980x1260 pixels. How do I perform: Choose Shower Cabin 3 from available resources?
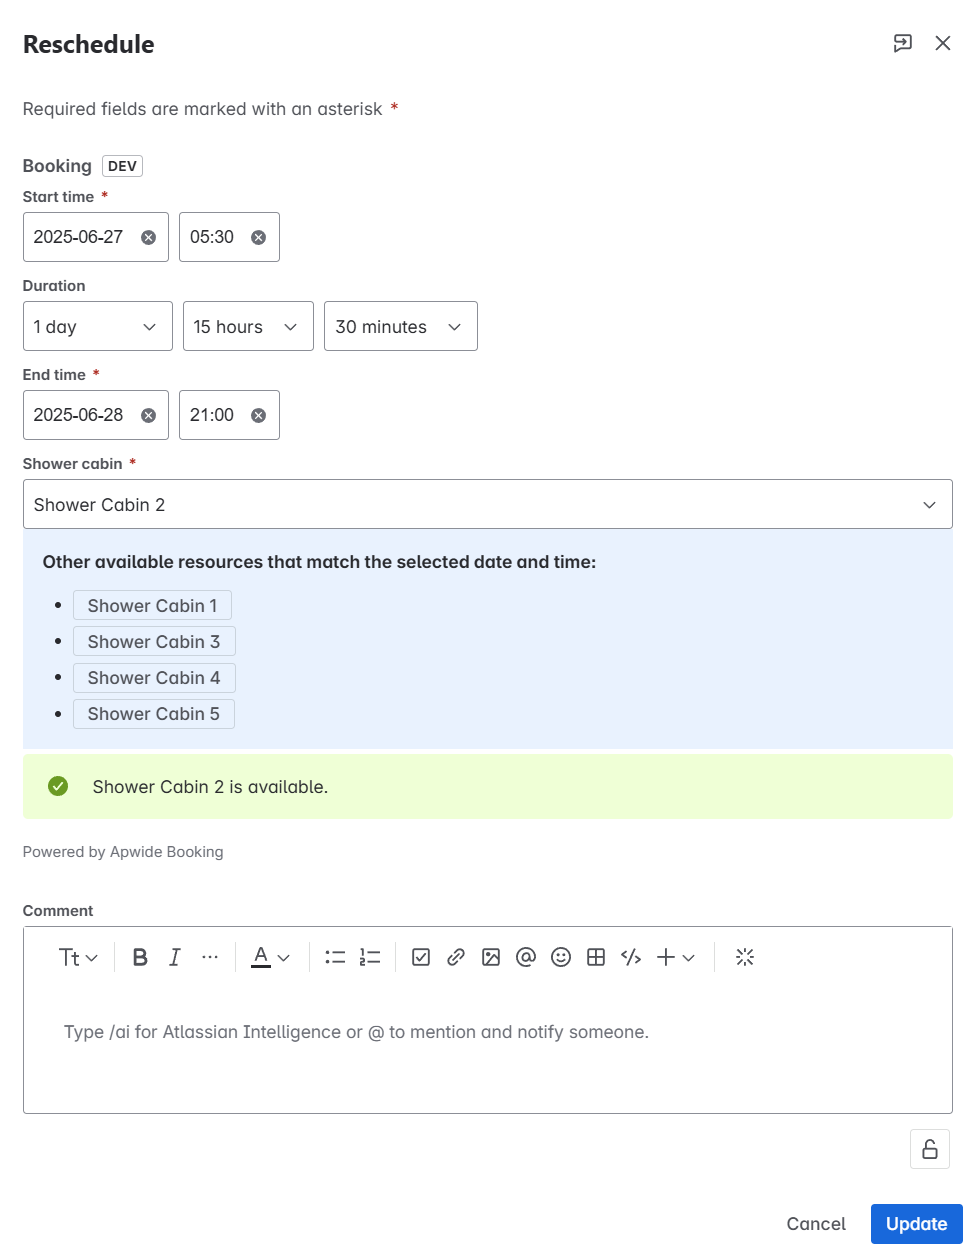pos(153,642)
